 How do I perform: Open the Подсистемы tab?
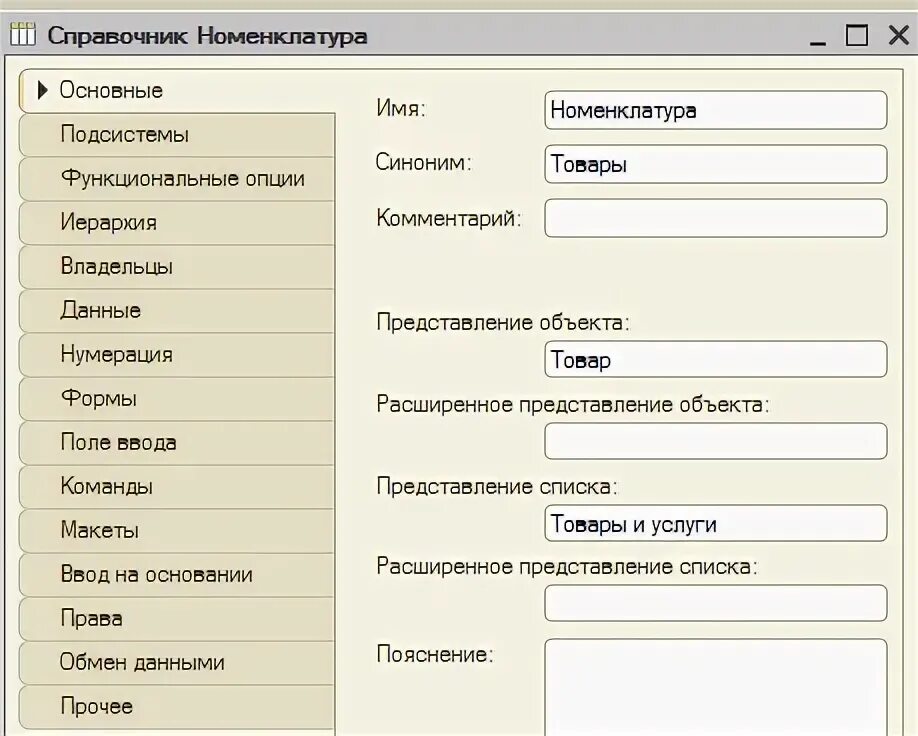click(x=177, y=135)
